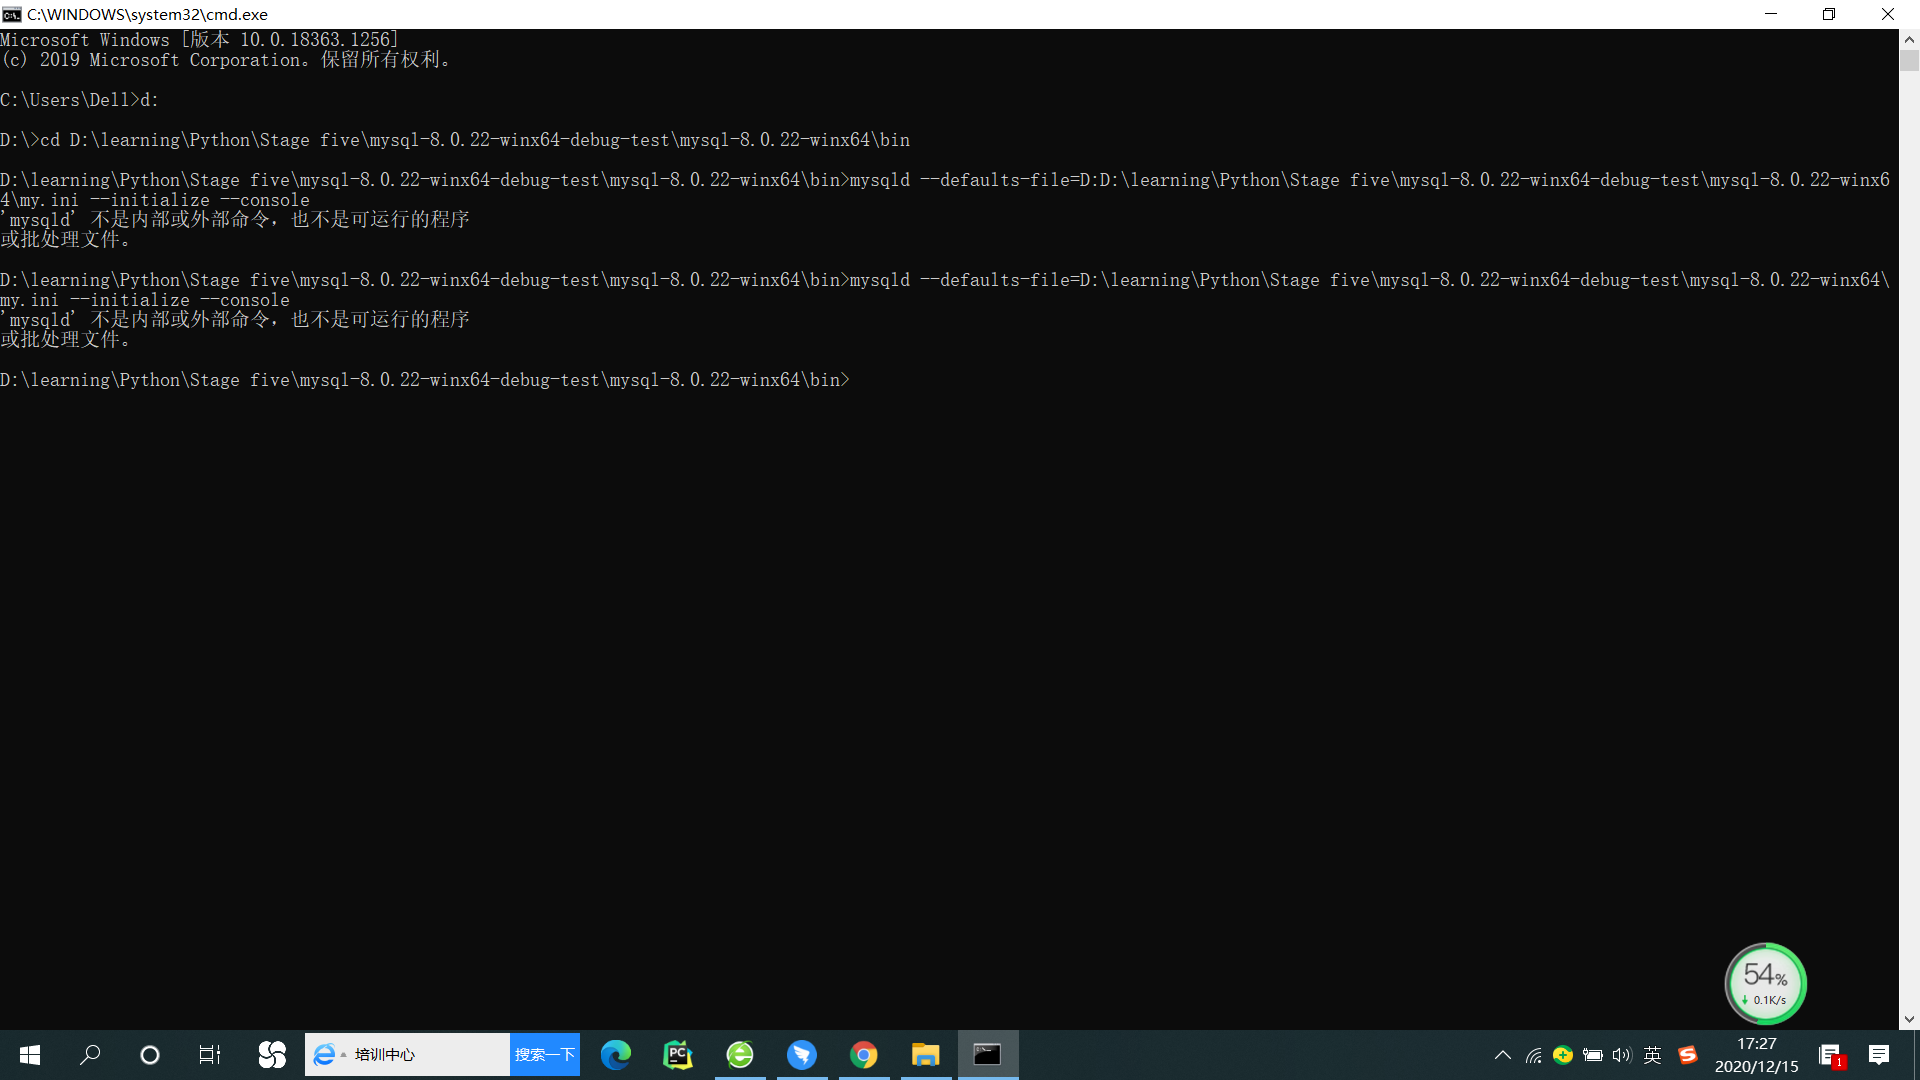1920x1080 pixels.
Task: Open PyCharm from the taskbar
Action: pos(678,1055)
